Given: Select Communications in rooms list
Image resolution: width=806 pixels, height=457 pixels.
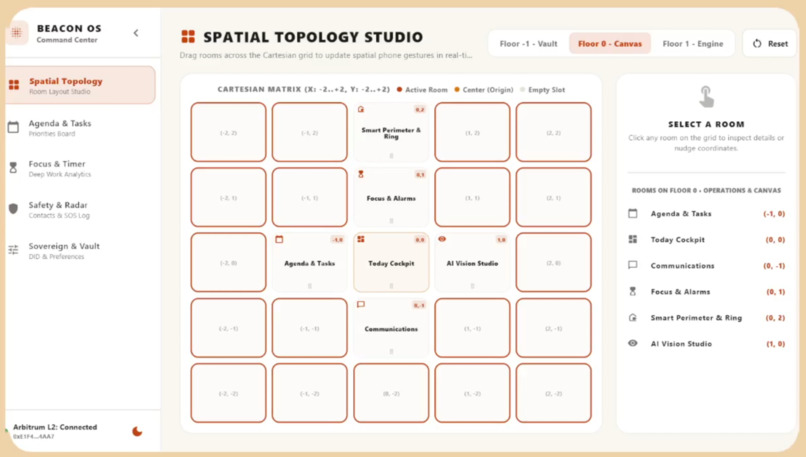Looking at the screenshot, I should 706,266.
